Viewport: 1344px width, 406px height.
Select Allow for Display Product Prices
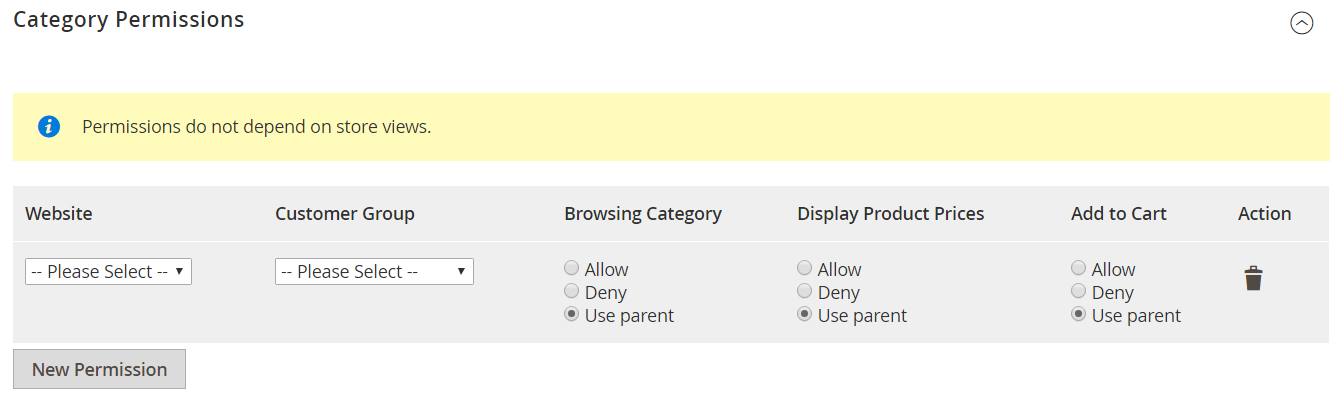pyautogui.click(x=804, y=269)
